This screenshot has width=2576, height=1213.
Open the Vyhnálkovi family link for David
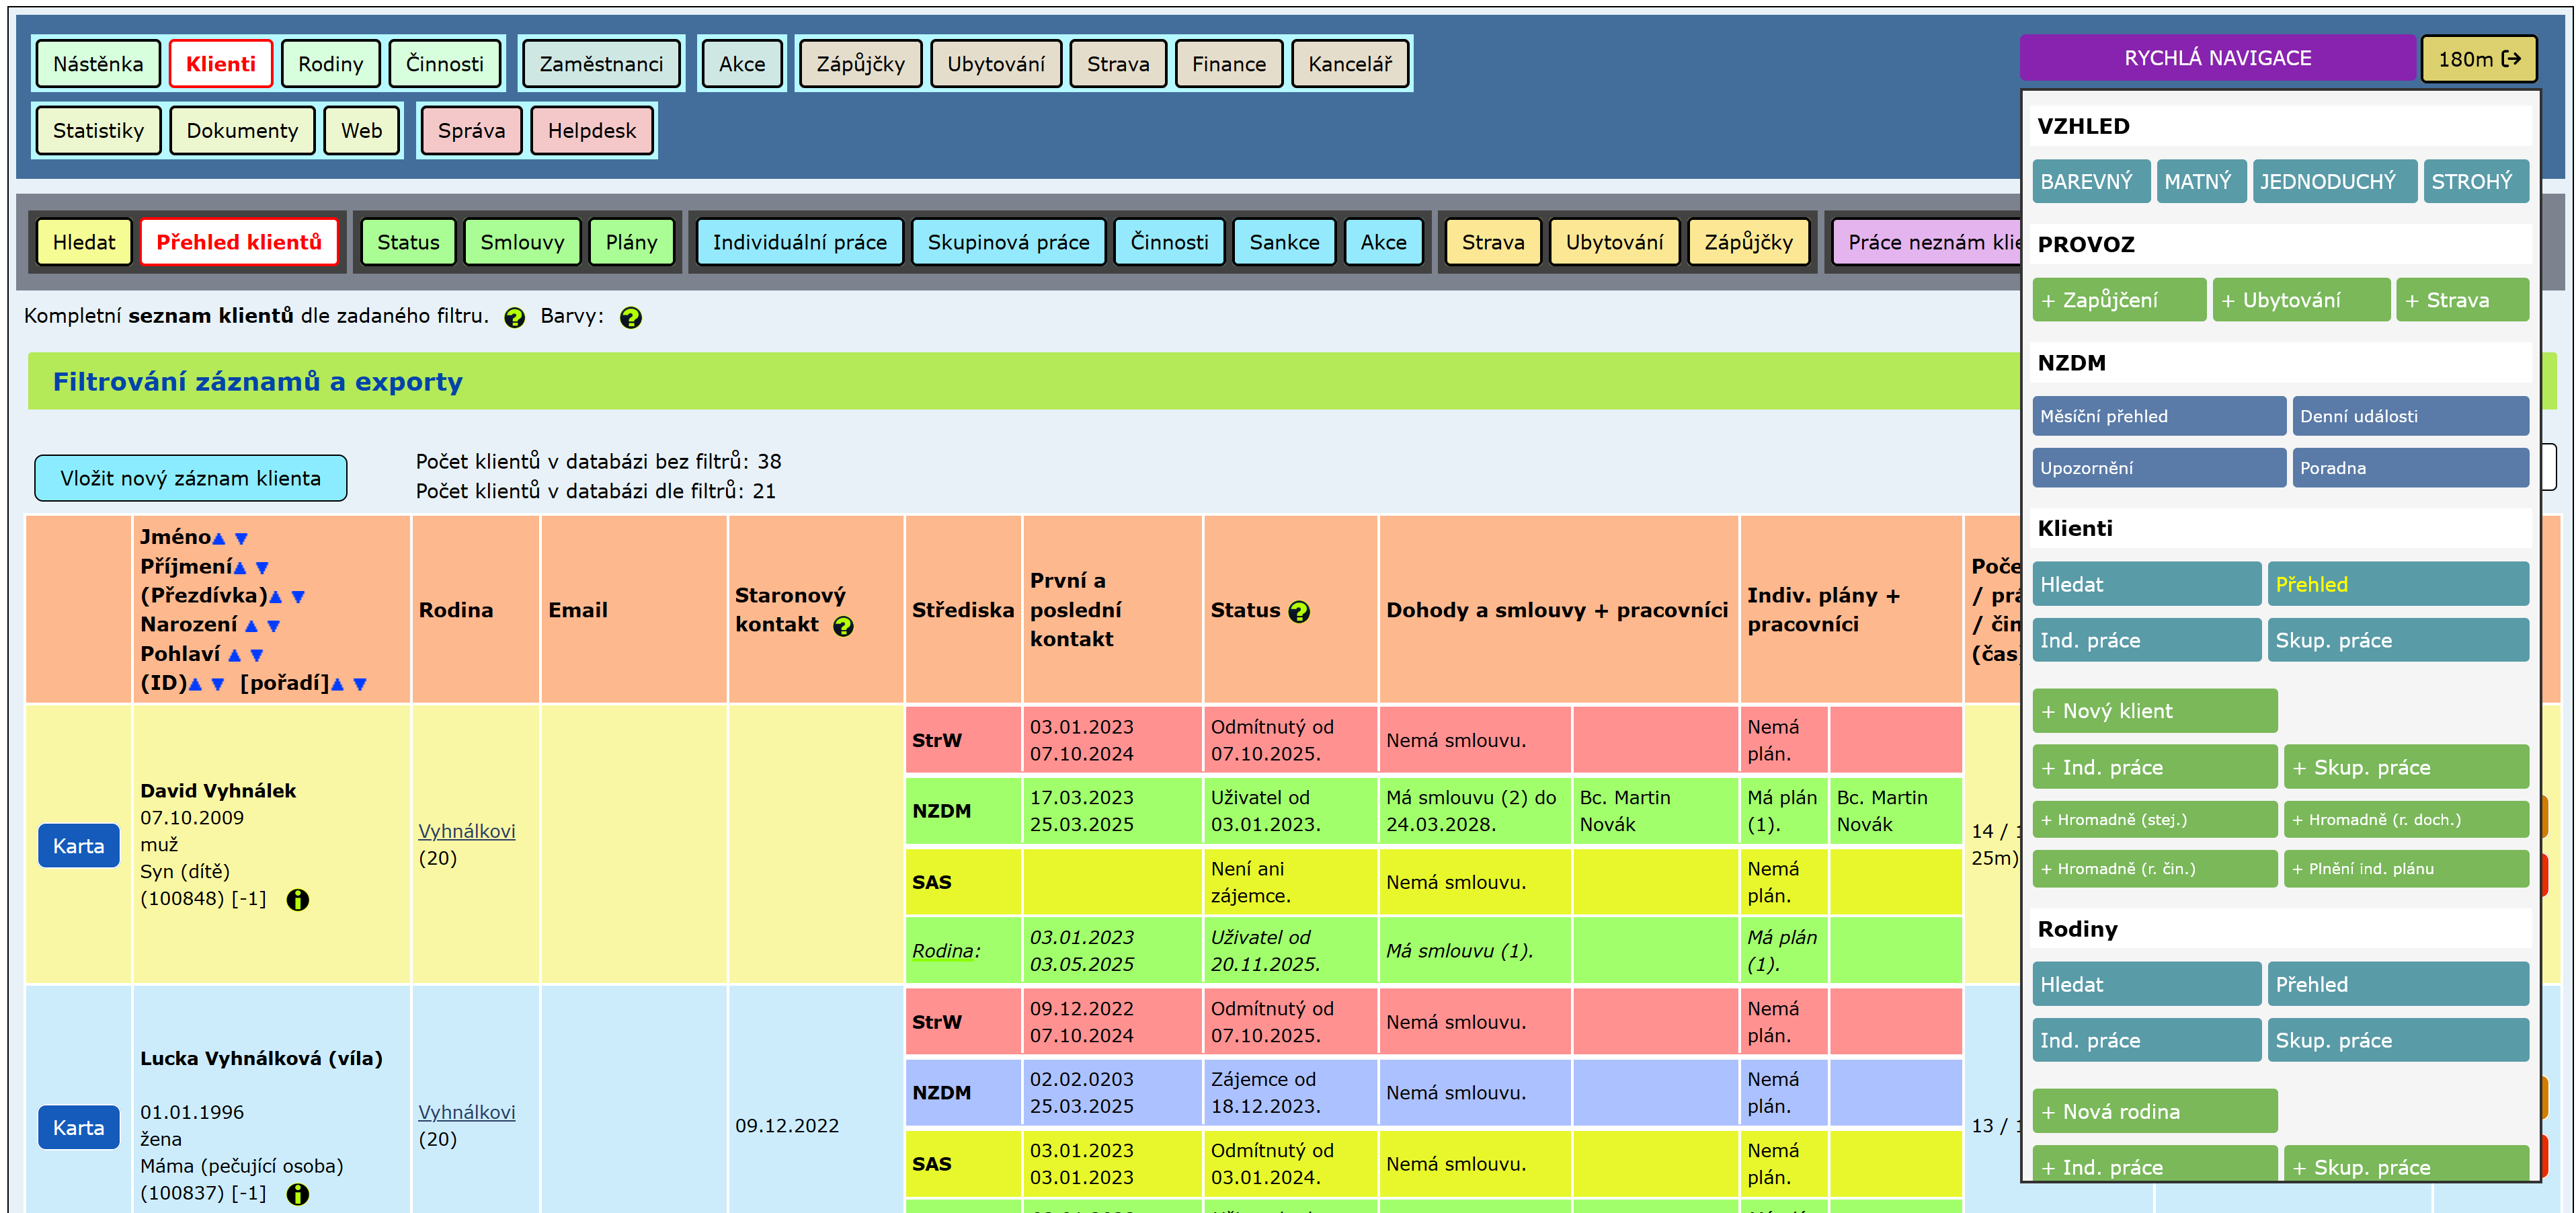click(x=466, y=831)
